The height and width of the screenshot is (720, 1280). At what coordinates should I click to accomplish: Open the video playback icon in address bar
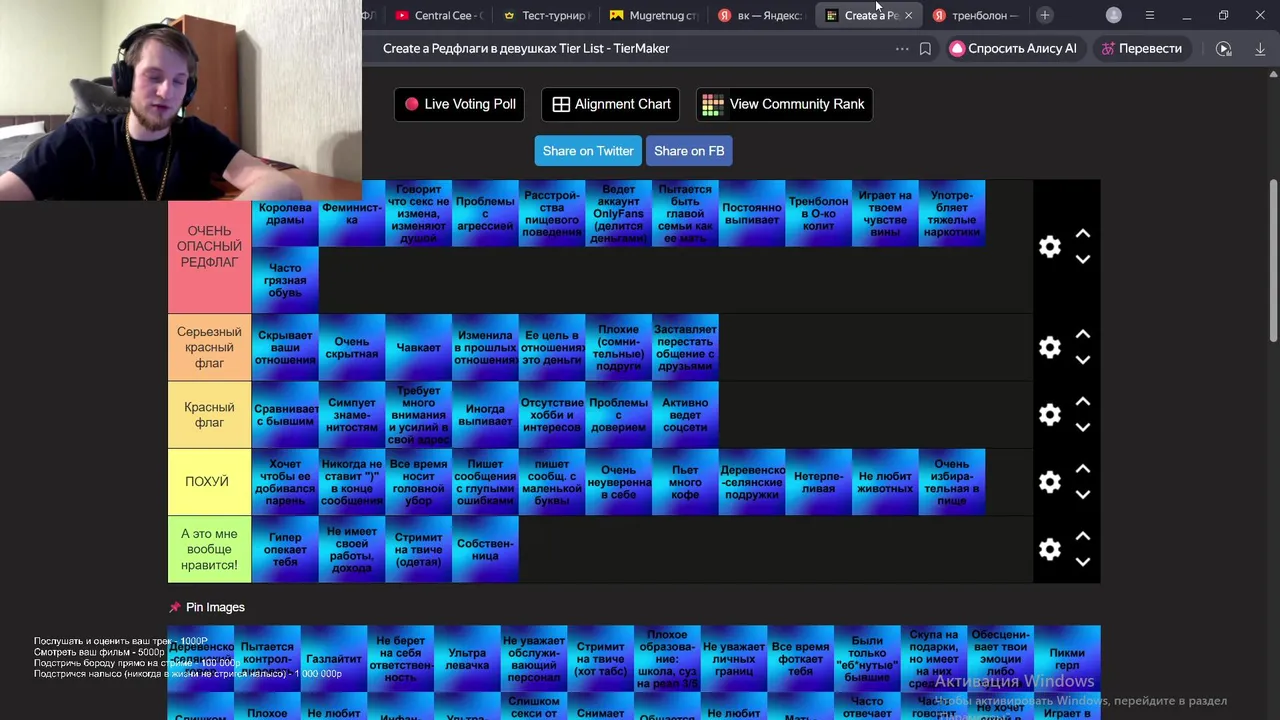tap(1224, 48)
